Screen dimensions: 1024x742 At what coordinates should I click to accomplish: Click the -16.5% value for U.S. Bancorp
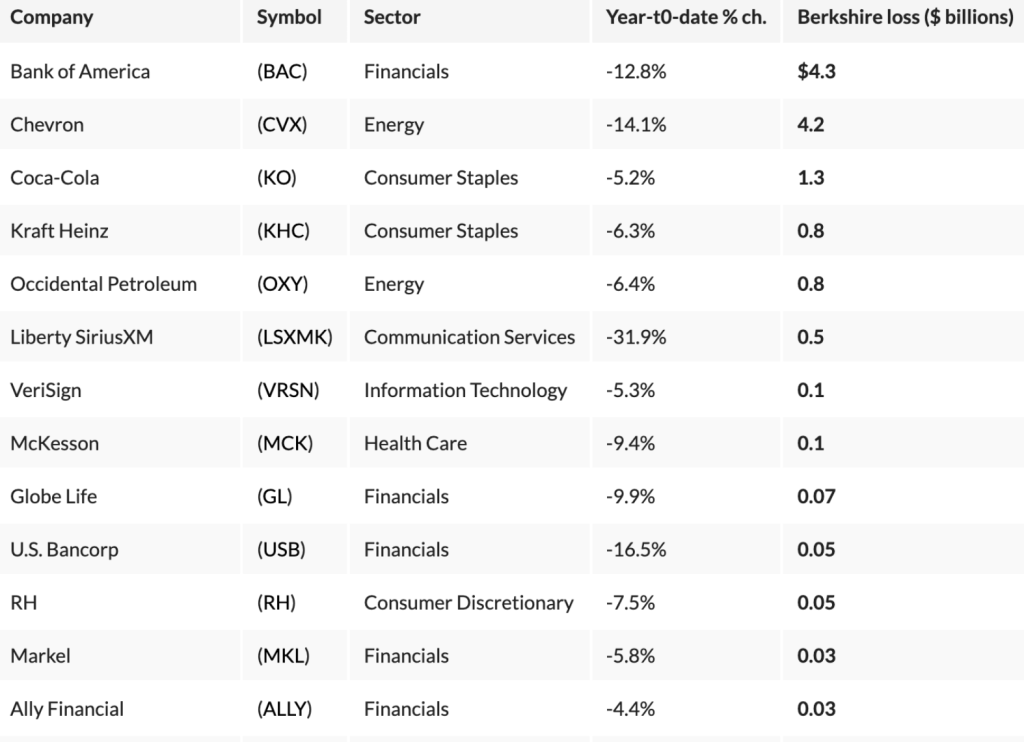pos(636,549)
